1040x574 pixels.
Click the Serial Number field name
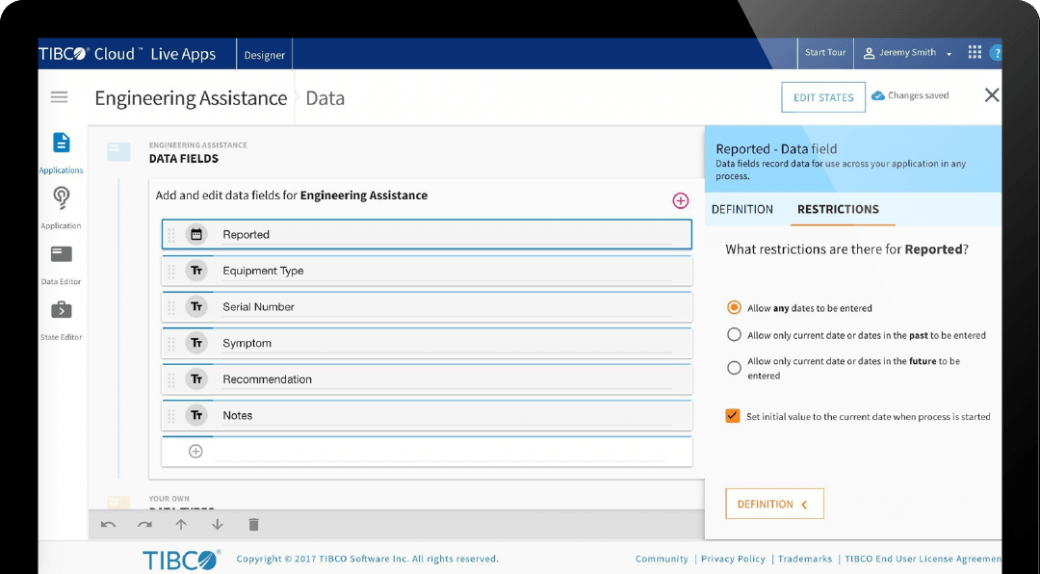point(446,307)
